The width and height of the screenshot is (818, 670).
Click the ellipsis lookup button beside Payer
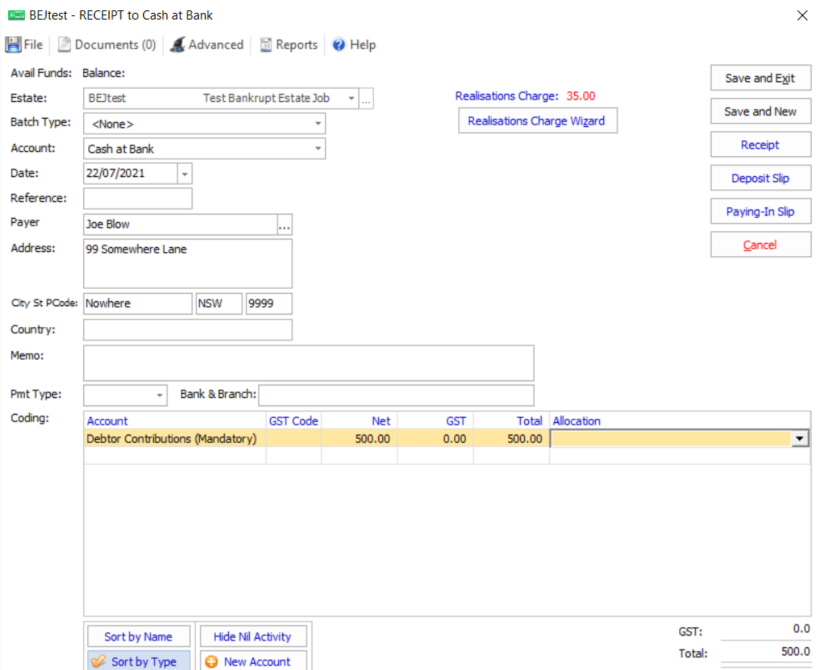tap(284, 225)
